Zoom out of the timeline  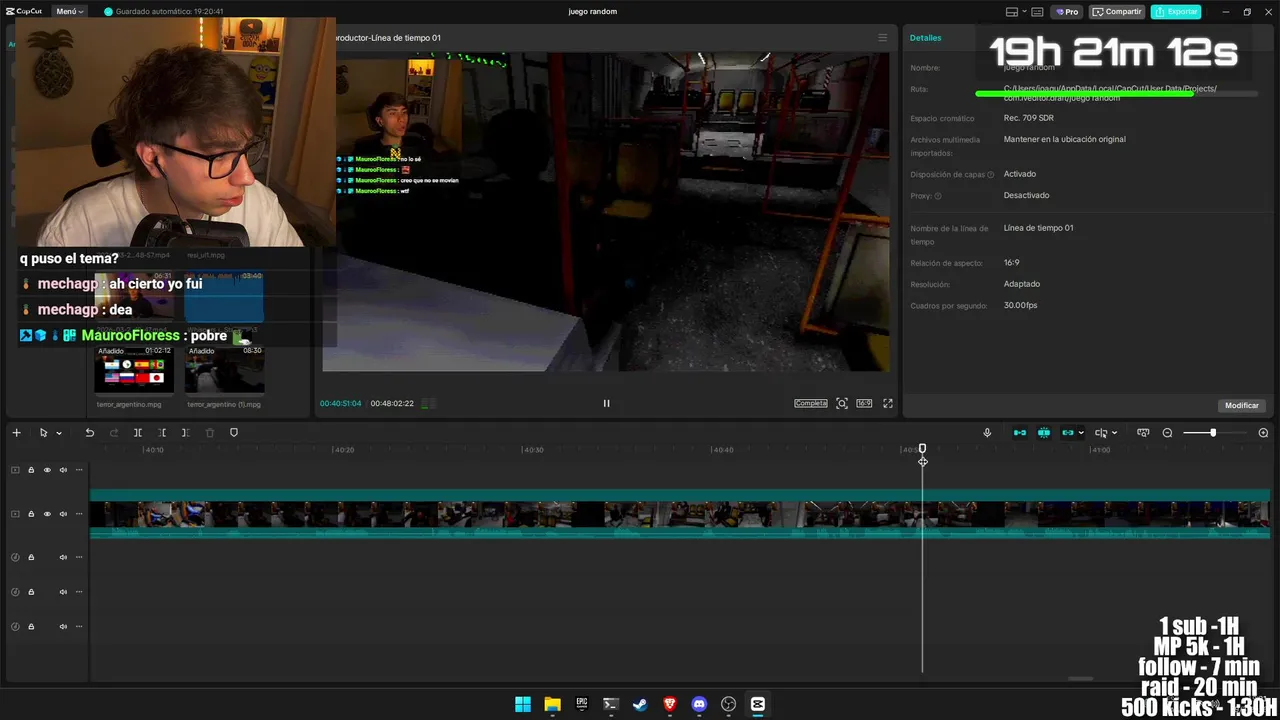click(1167, 433)
